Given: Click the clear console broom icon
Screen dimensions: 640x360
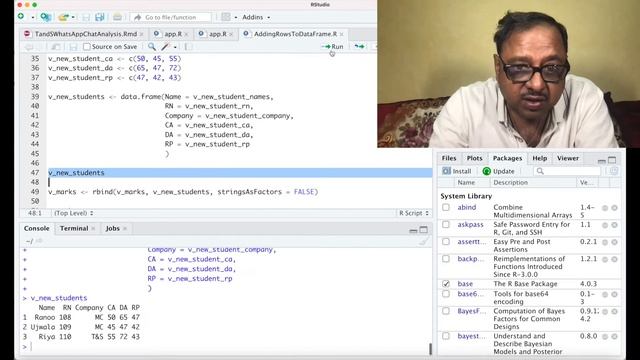Looking at the screenshot, I should [x=424, y=241].
